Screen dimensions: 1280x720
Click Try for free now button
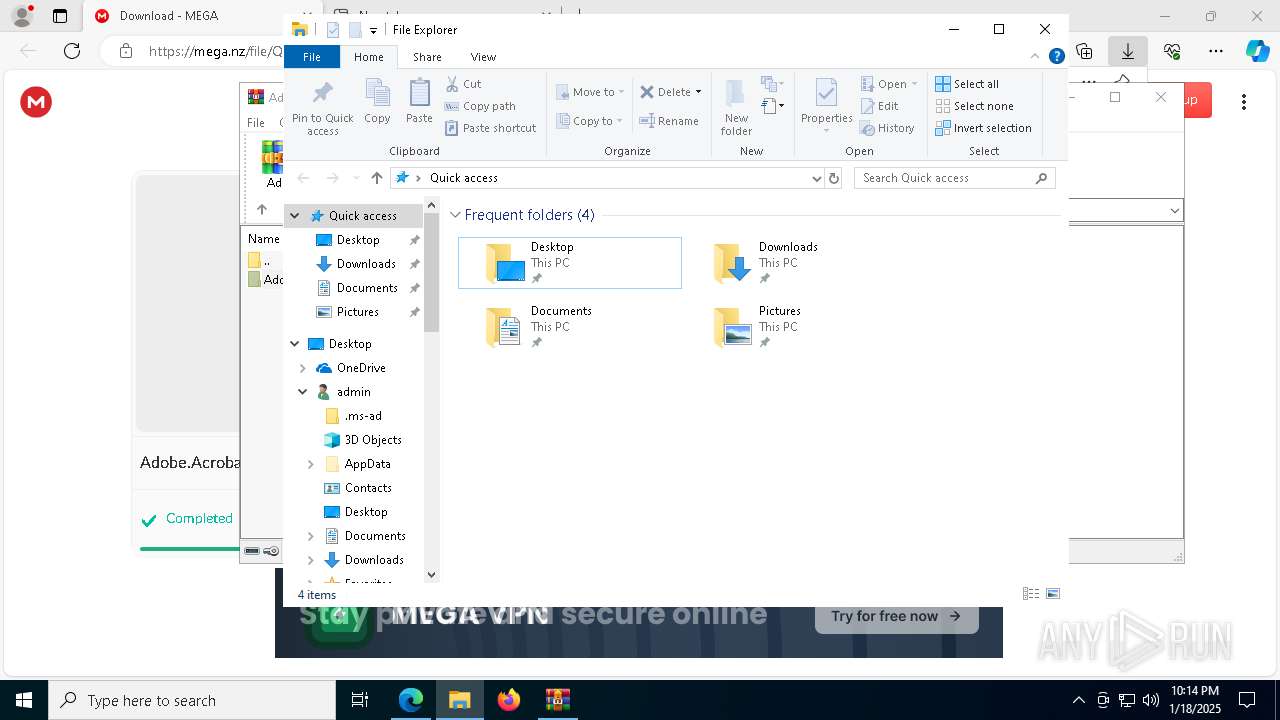(896, 616)
